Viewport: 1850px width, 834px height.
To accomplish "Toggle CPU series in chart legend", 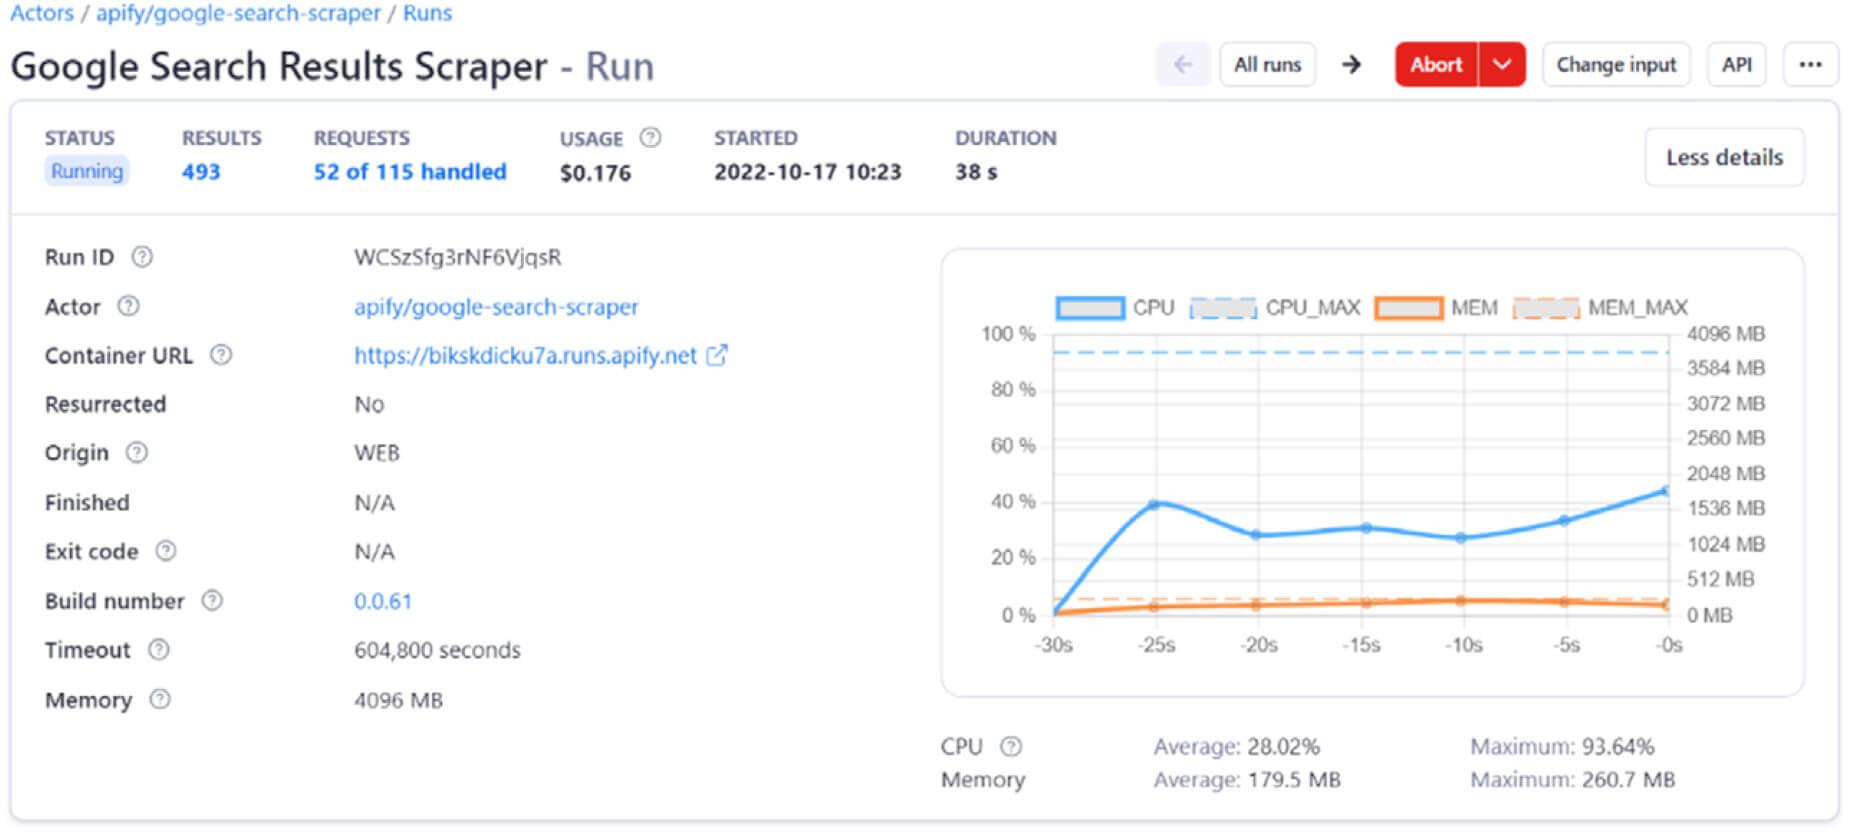I will coord(1115,308).
